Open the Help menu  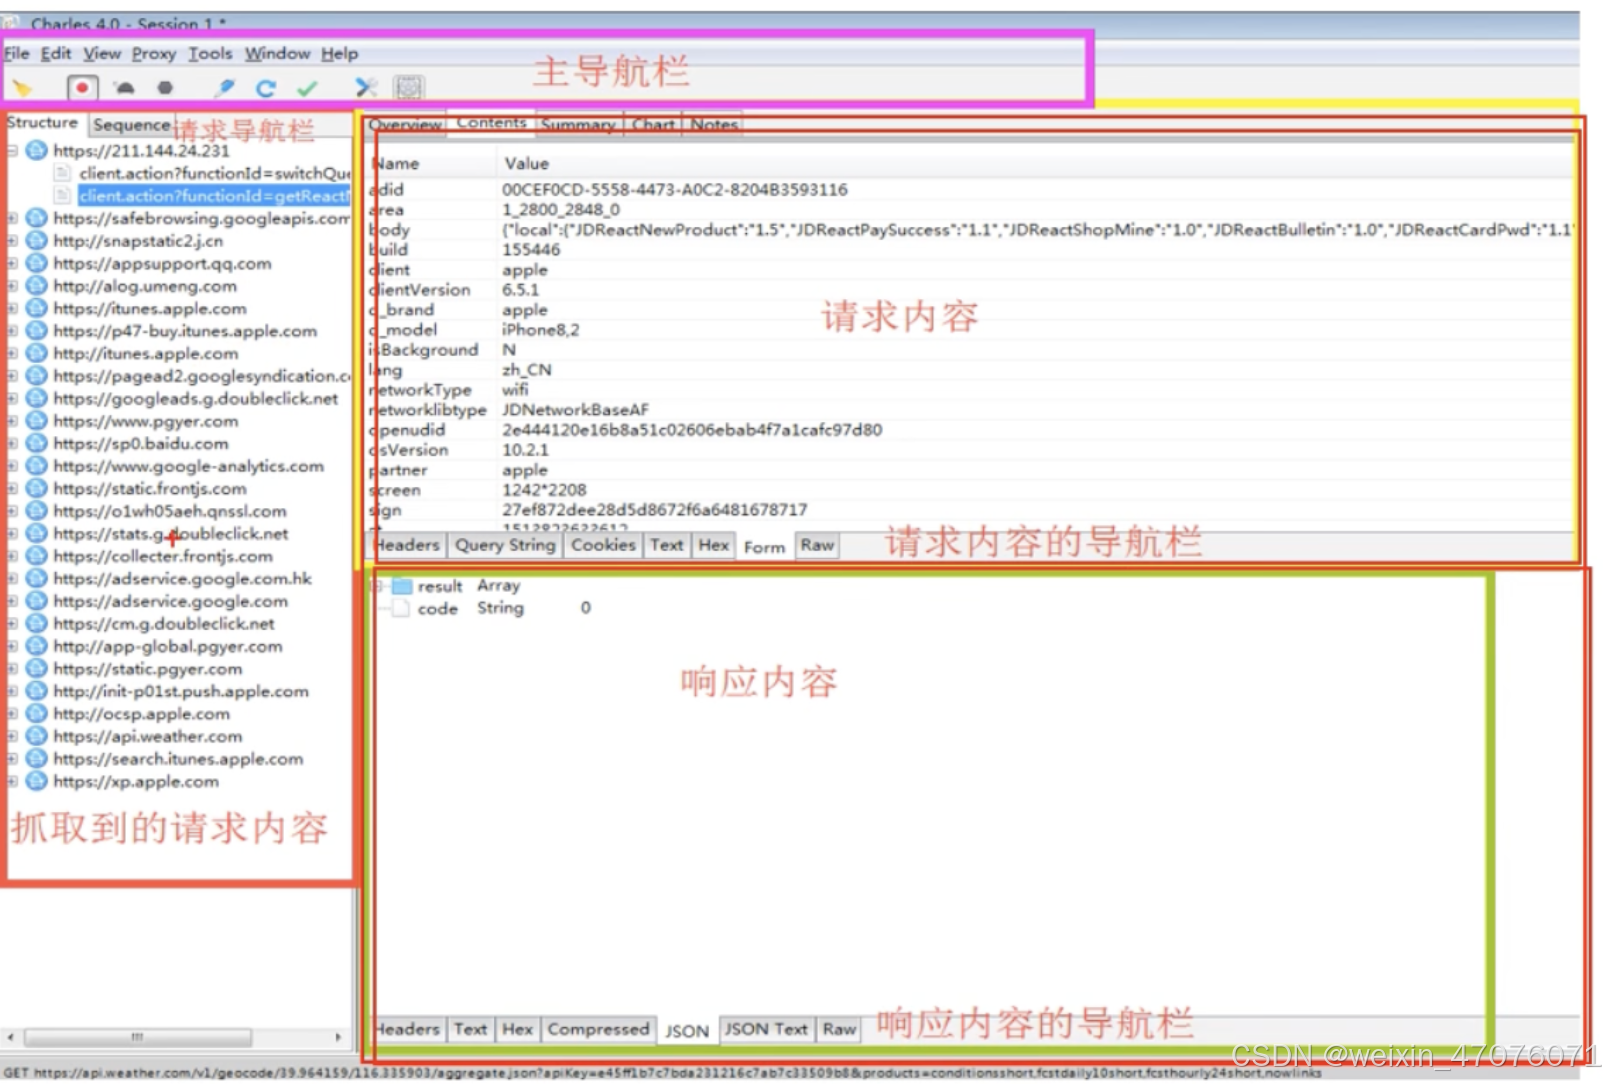coord(339,53)
